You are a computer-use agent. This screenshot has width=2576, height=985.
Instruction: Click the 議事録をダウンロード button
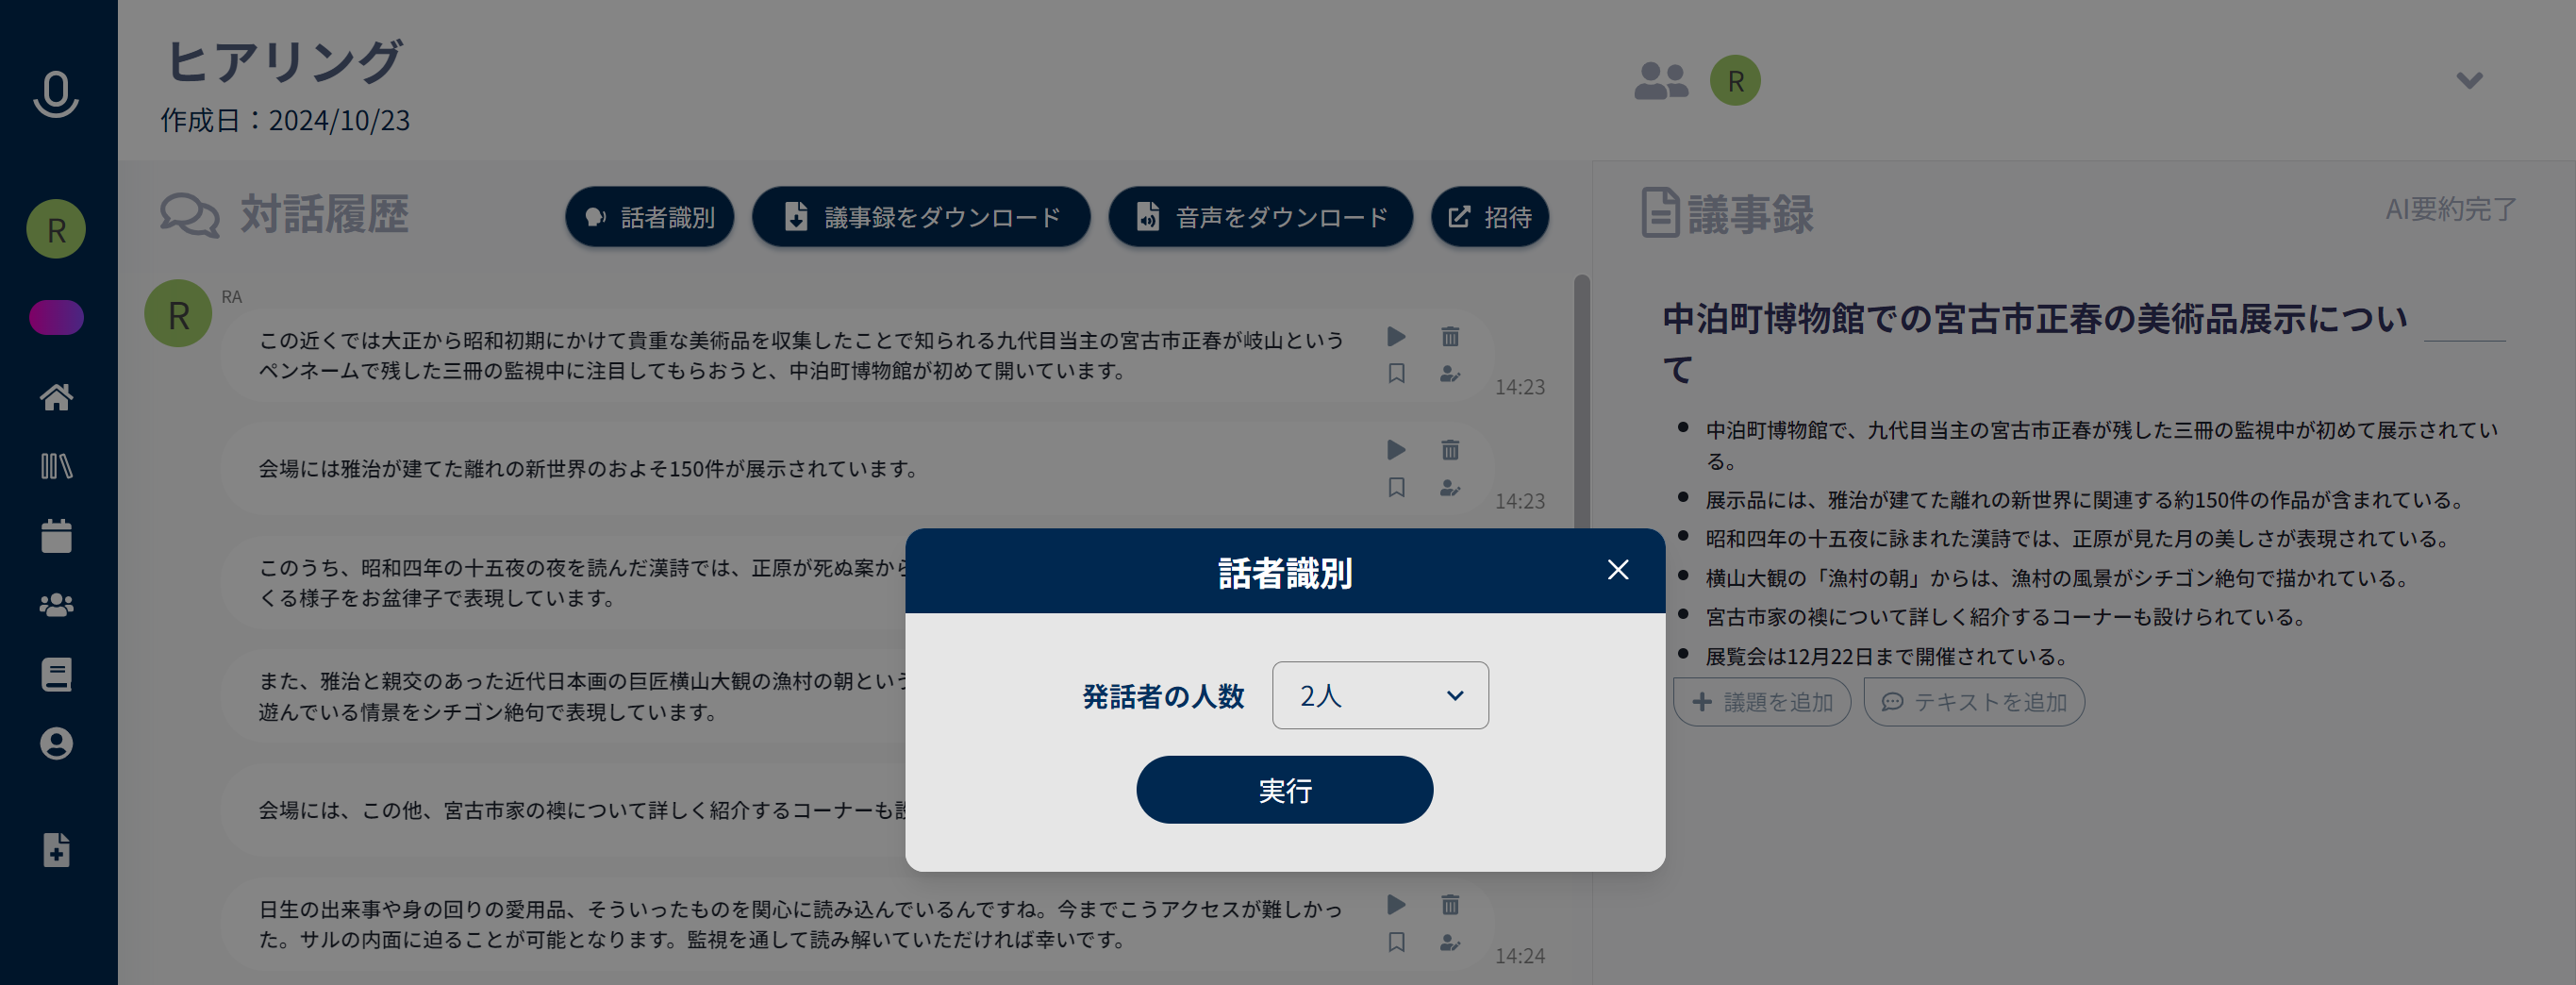coord(920,217)
